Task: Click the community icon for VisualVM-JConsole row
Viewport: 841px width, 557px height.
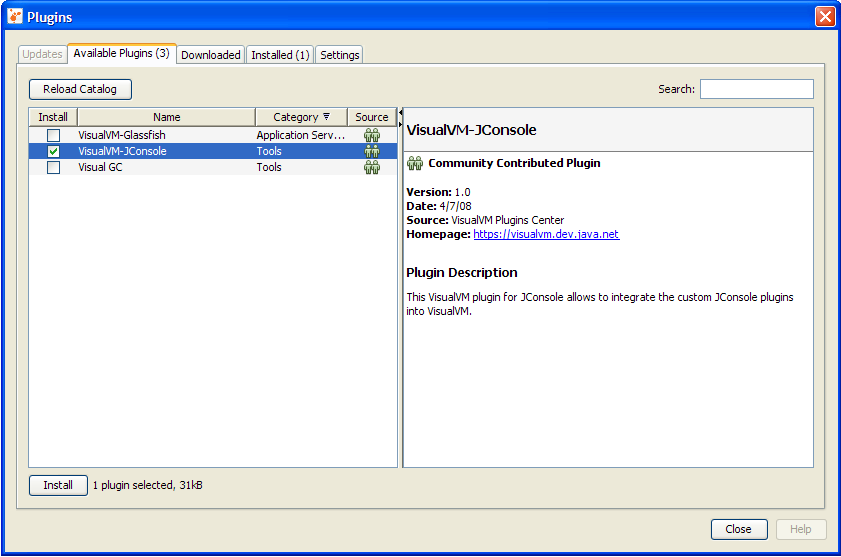Action: coord(372,151)
